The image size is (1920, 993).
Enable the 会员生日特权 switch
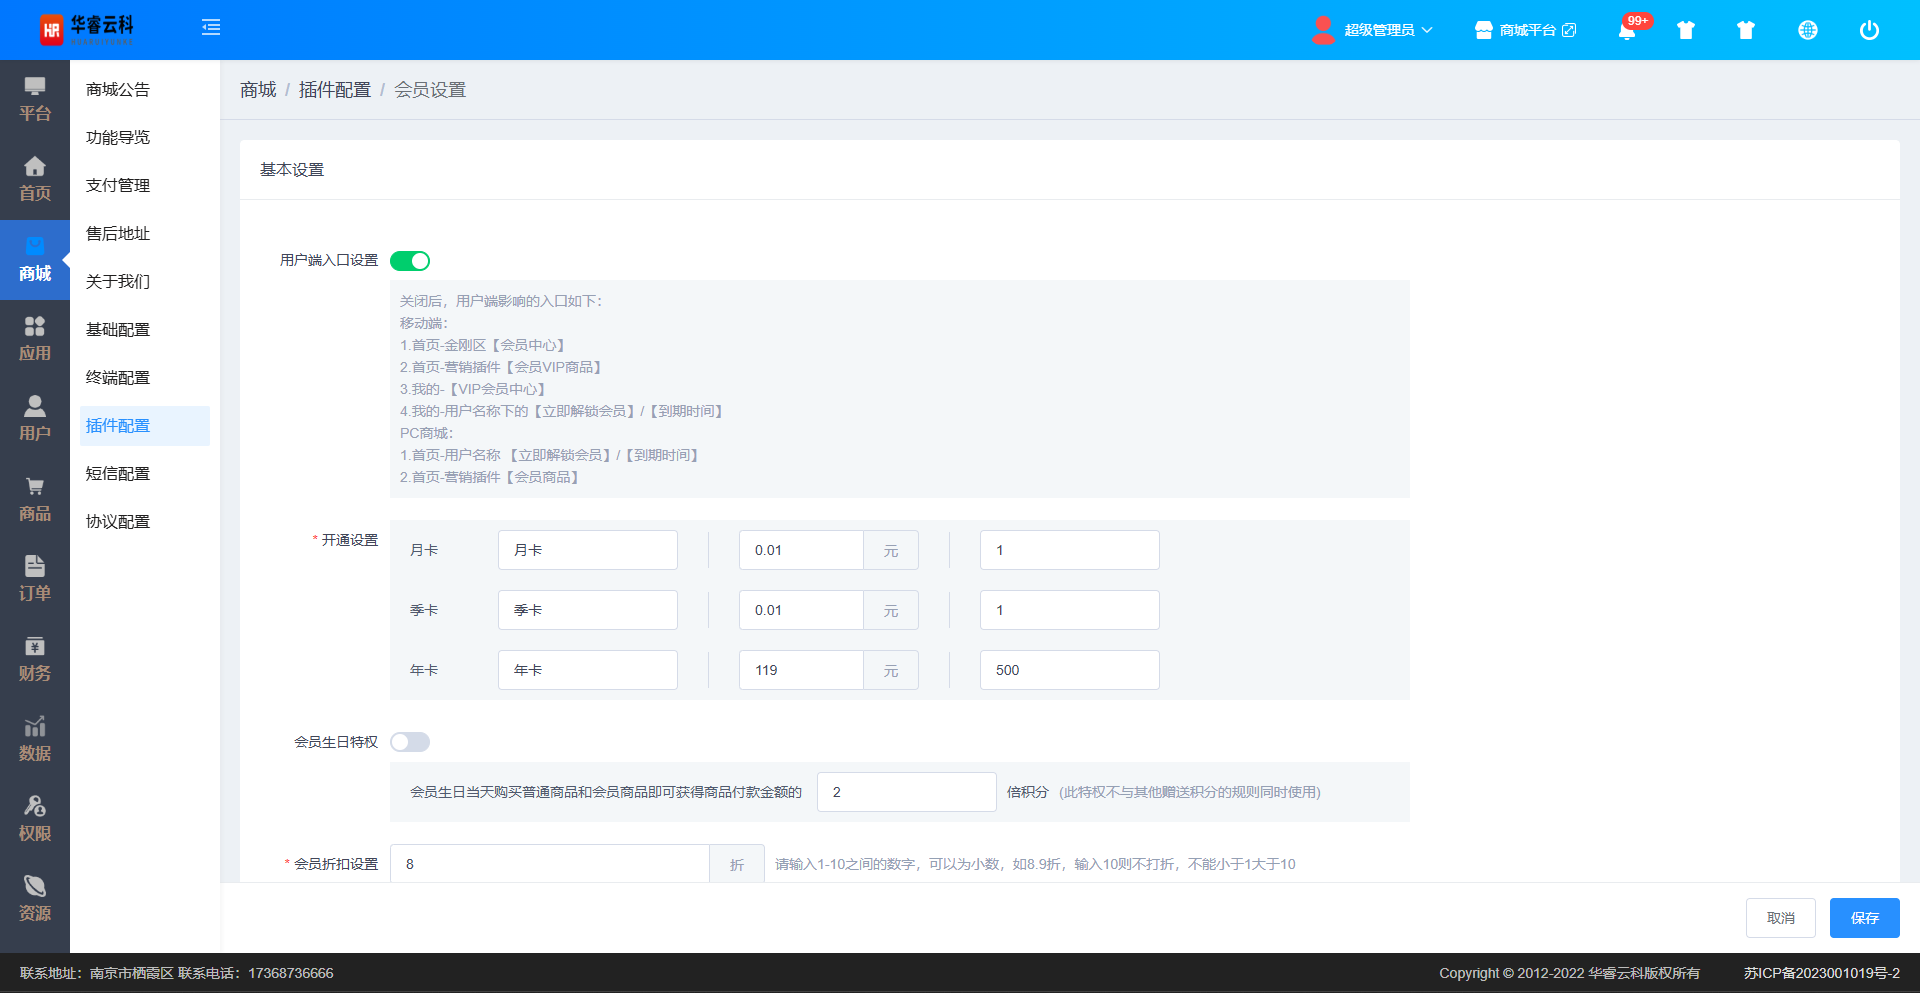coord(410,742)
